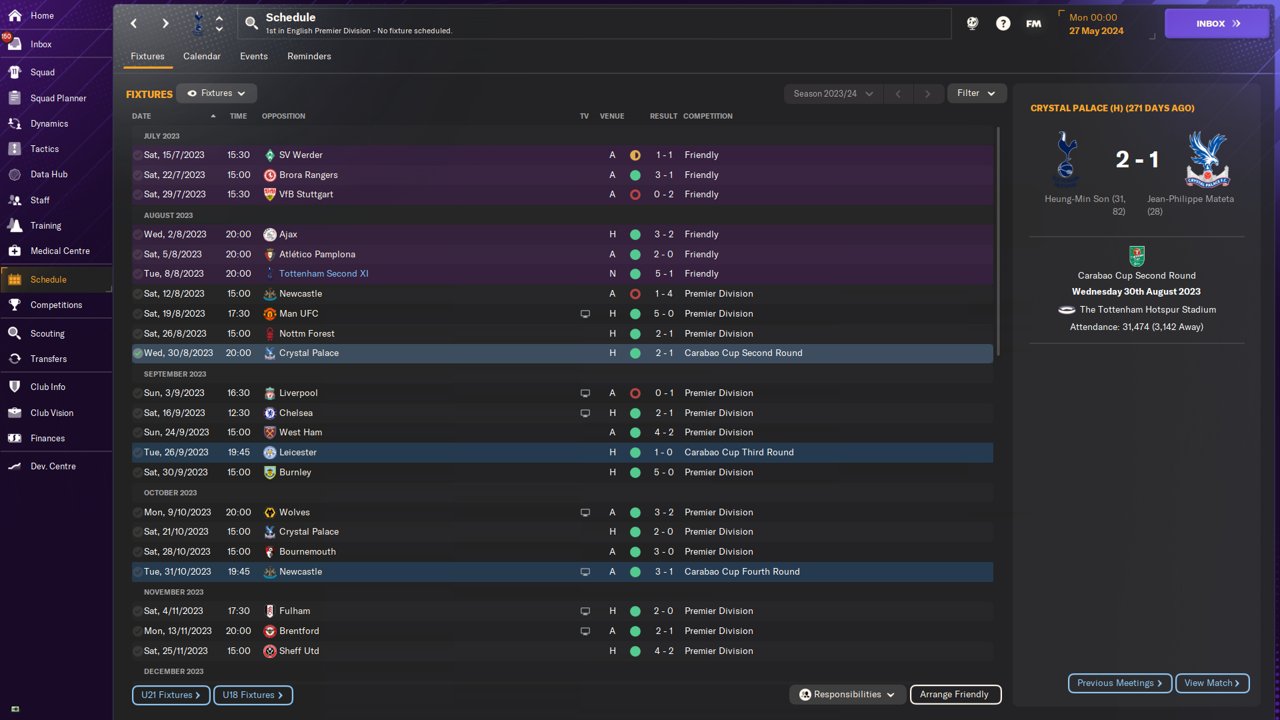Toggle the SV Werder fixture row marker

pyautogui.click(x=138, y=155)
